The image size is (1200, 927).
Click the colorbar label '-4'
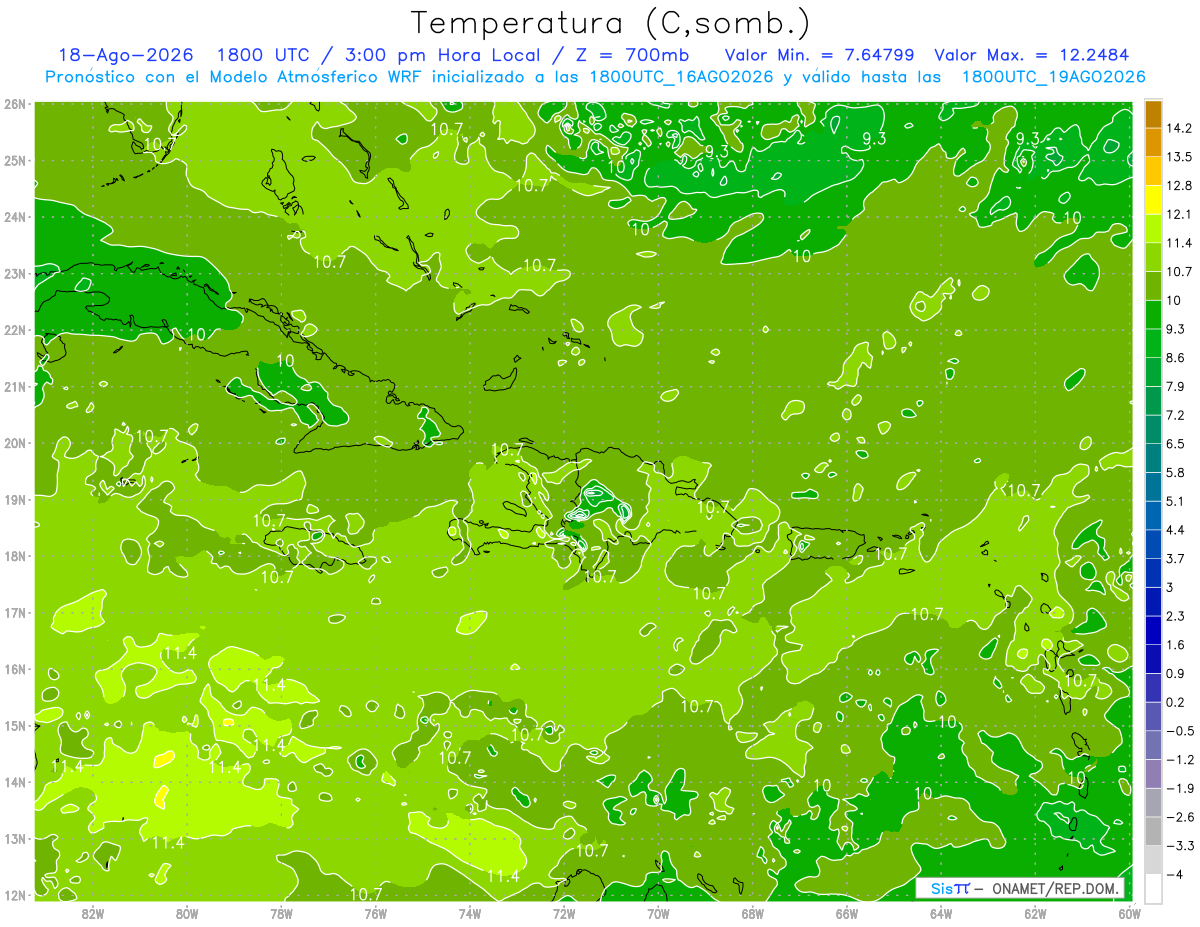1173,874
